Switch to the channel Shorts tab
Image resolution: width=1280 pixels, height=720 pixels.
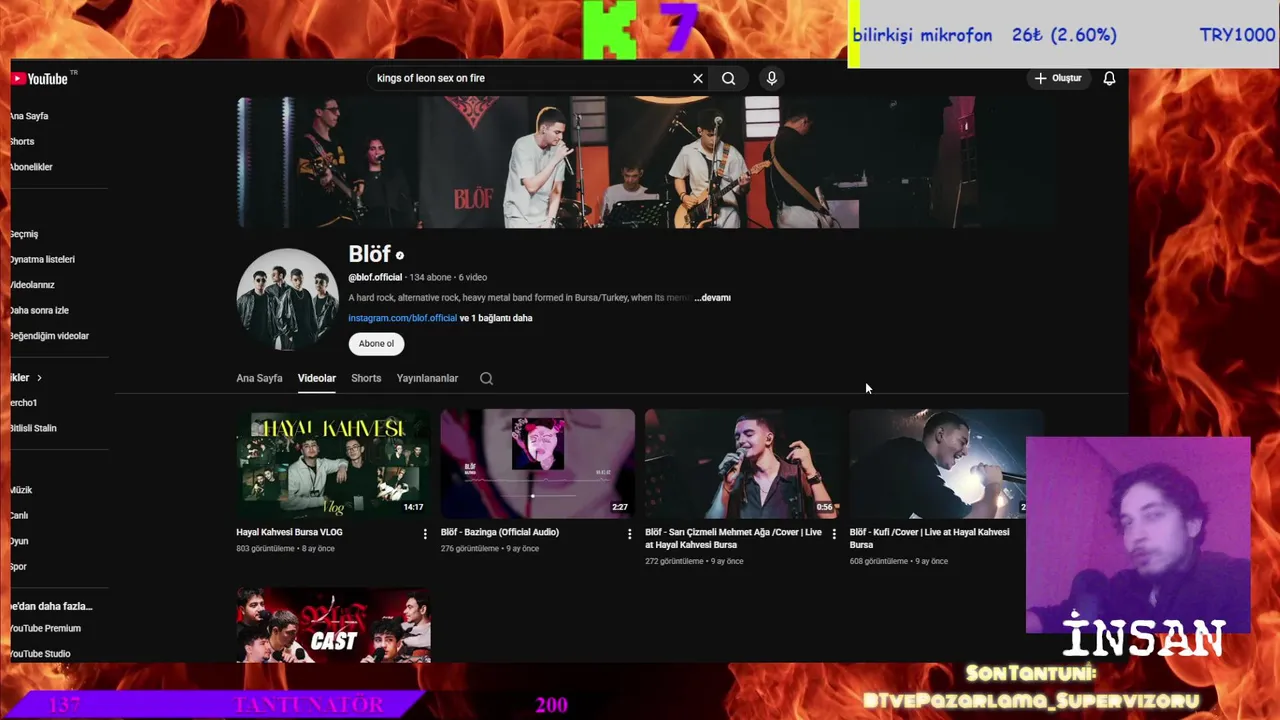click(x=366, y=378)
